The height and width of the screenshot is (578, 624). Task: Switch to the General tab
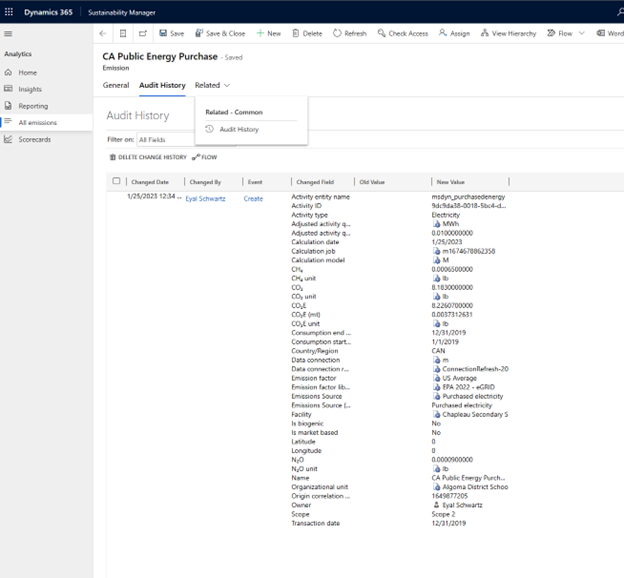[116, 85]
